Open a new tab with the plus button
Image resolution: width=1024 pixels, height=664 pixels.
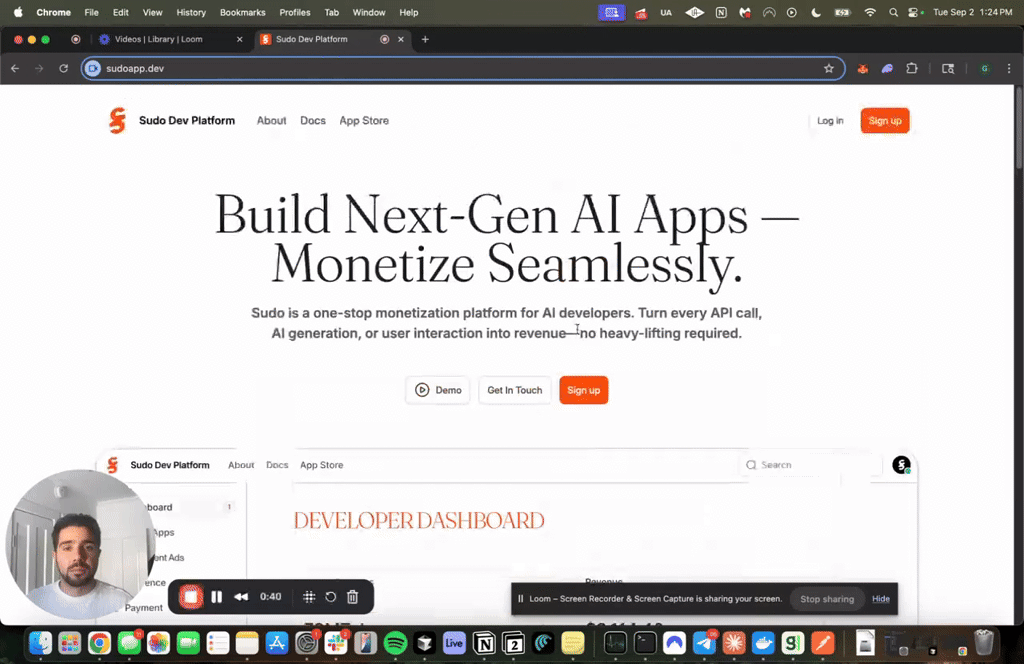click(x=425, y=39)
